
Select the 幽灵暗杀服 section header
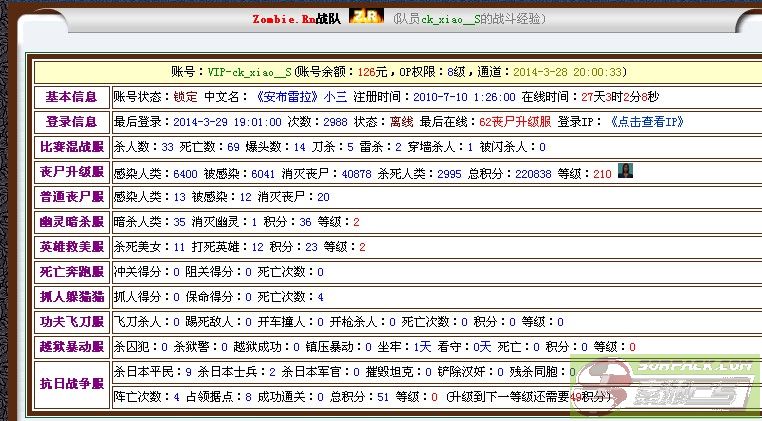point(71,222)
